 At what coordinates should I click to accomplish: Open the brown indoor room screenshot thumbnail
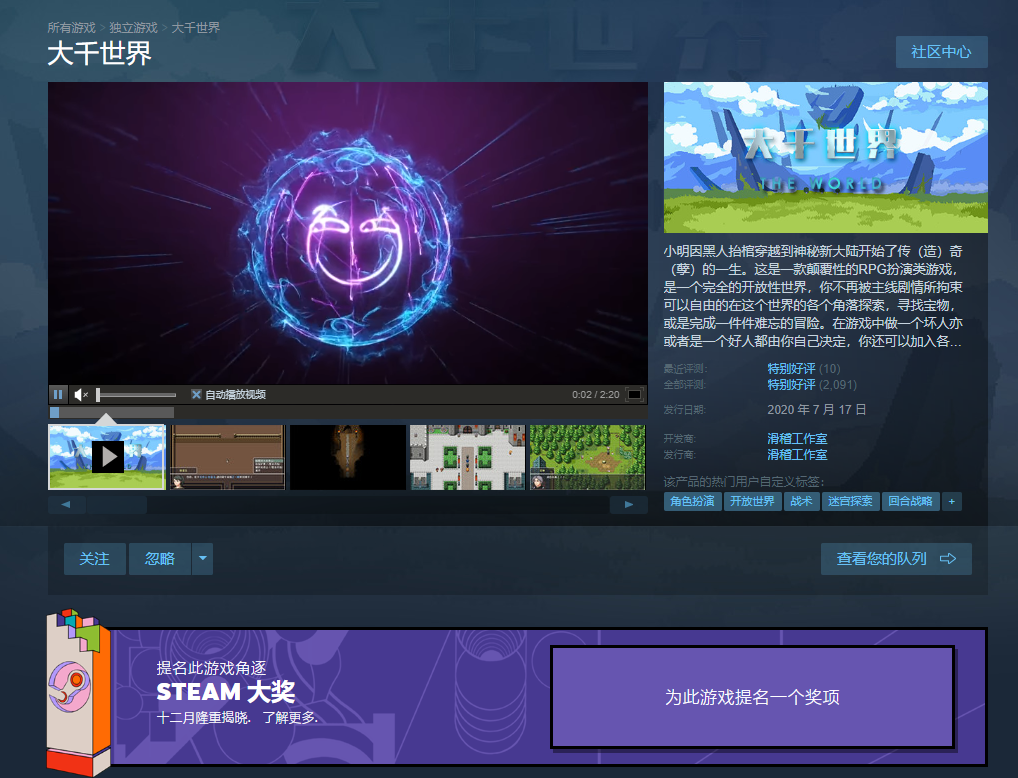[x=227, y=457]
